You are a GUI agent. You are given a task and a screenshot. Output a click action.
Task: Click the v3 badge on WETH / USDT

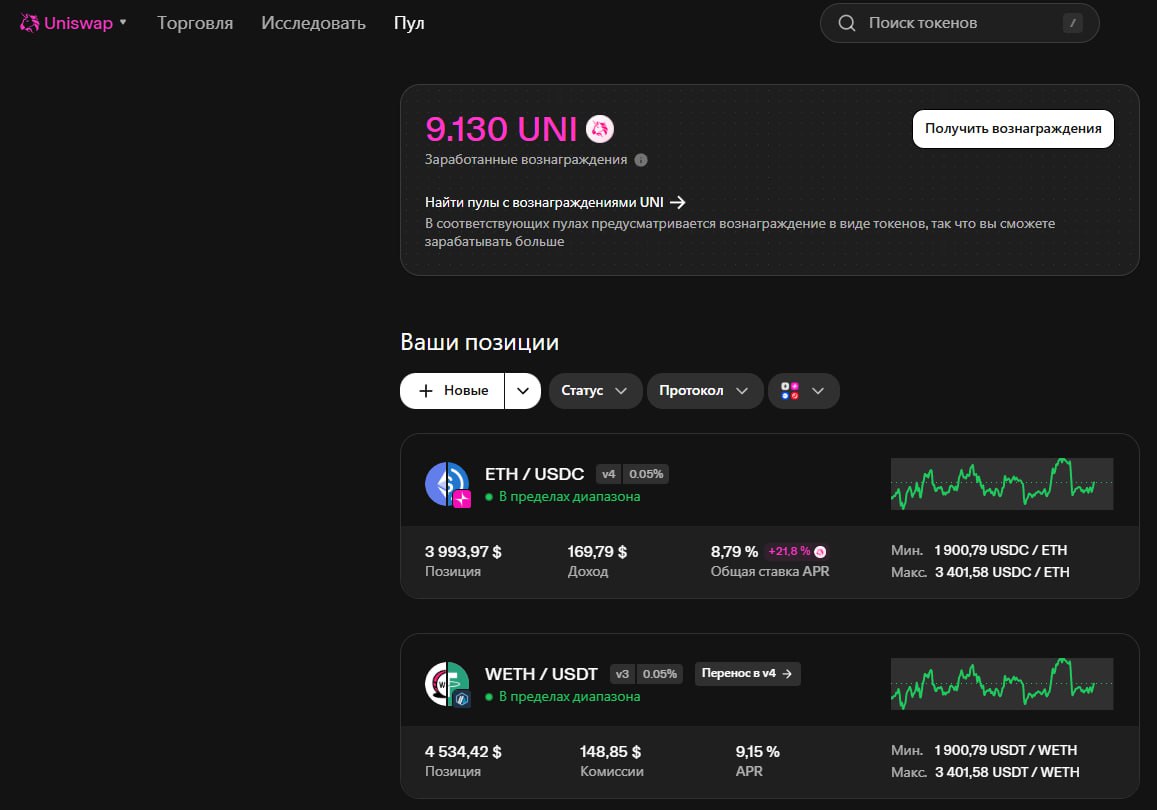pos(622,674)
